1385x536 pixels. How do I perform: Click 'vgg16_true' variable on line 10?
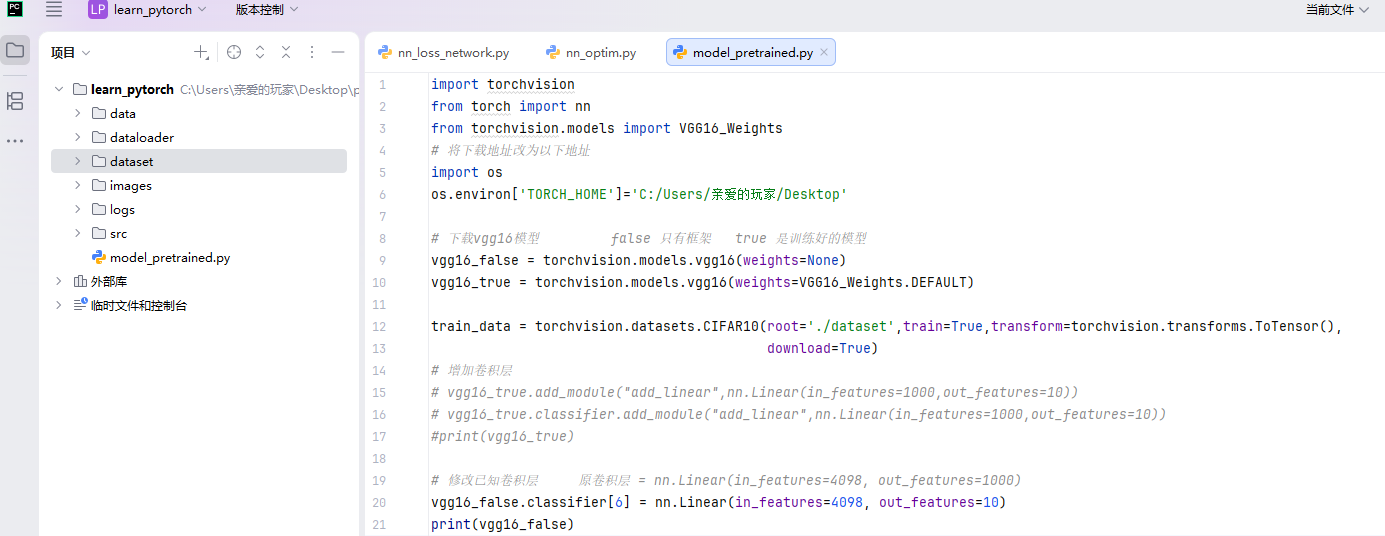(471, 282)
